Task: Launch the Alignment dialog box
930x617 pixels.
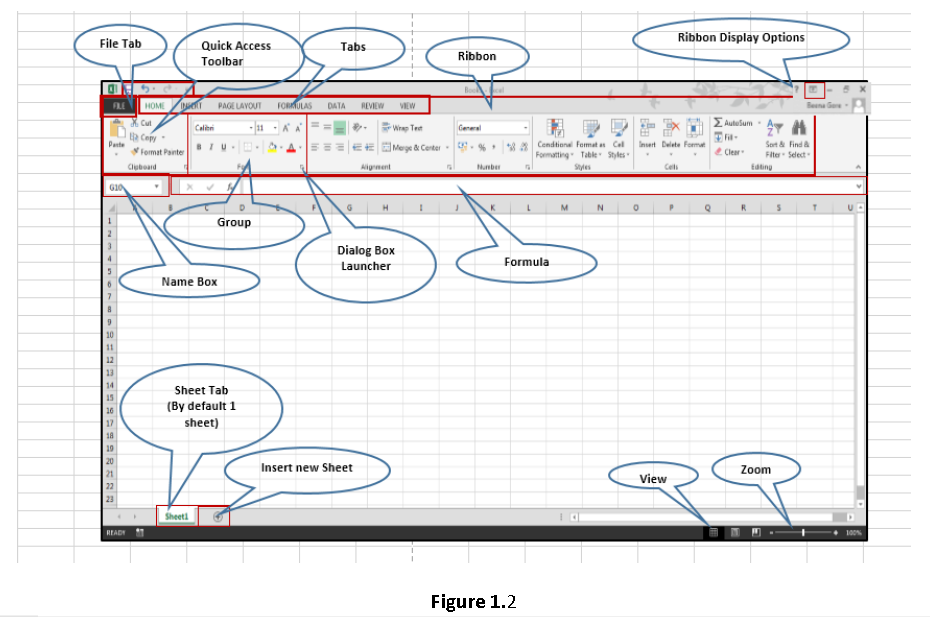Action: 449,167
